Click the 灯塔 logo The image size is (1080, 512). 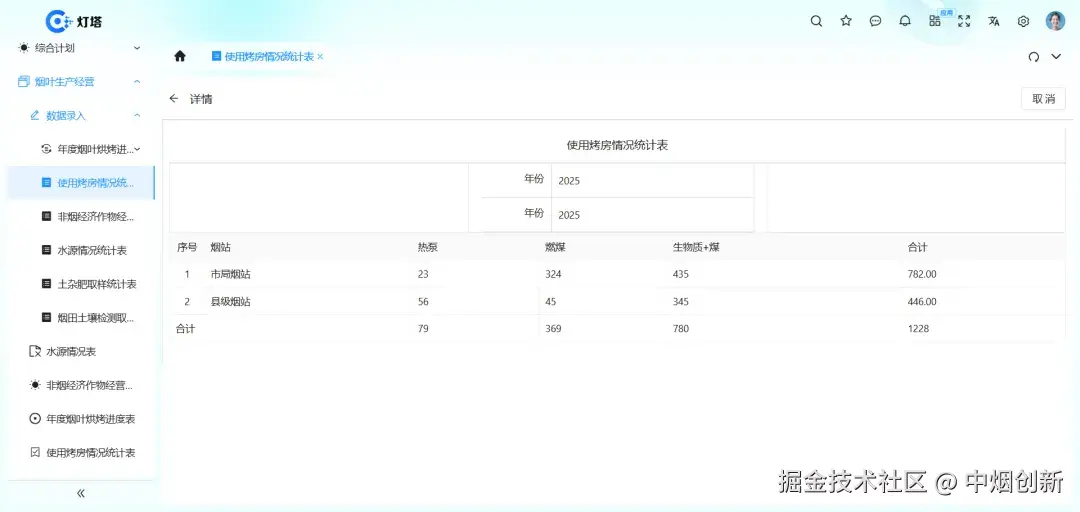74,21
